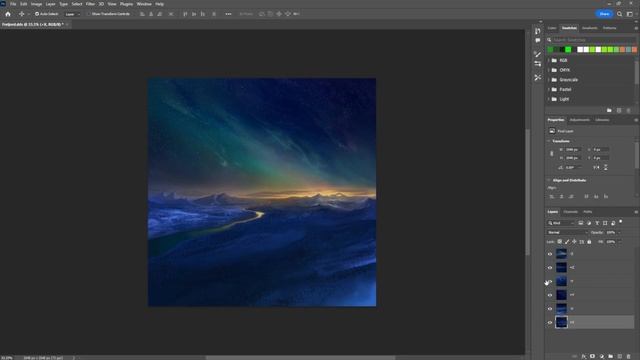Image resolution: width=640 pixels, height=360 pixels.
Task: Toggle width-height link in Transform
Action: click(552, 153)
